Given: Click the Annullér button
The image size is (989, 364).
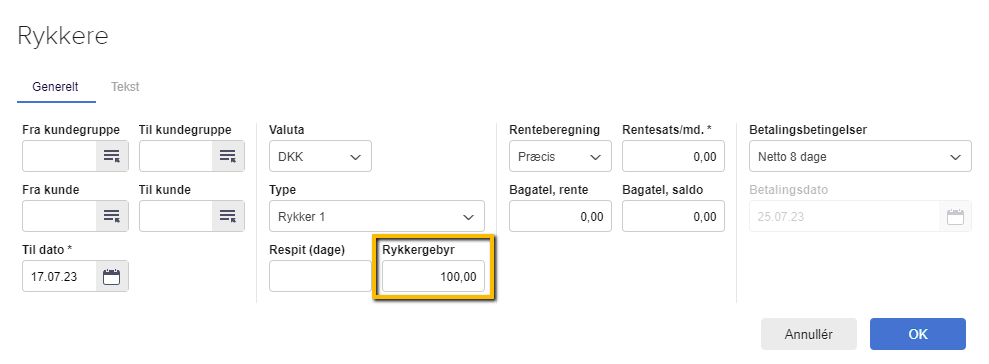Looking at the screenshot, I should click(809, 334).
